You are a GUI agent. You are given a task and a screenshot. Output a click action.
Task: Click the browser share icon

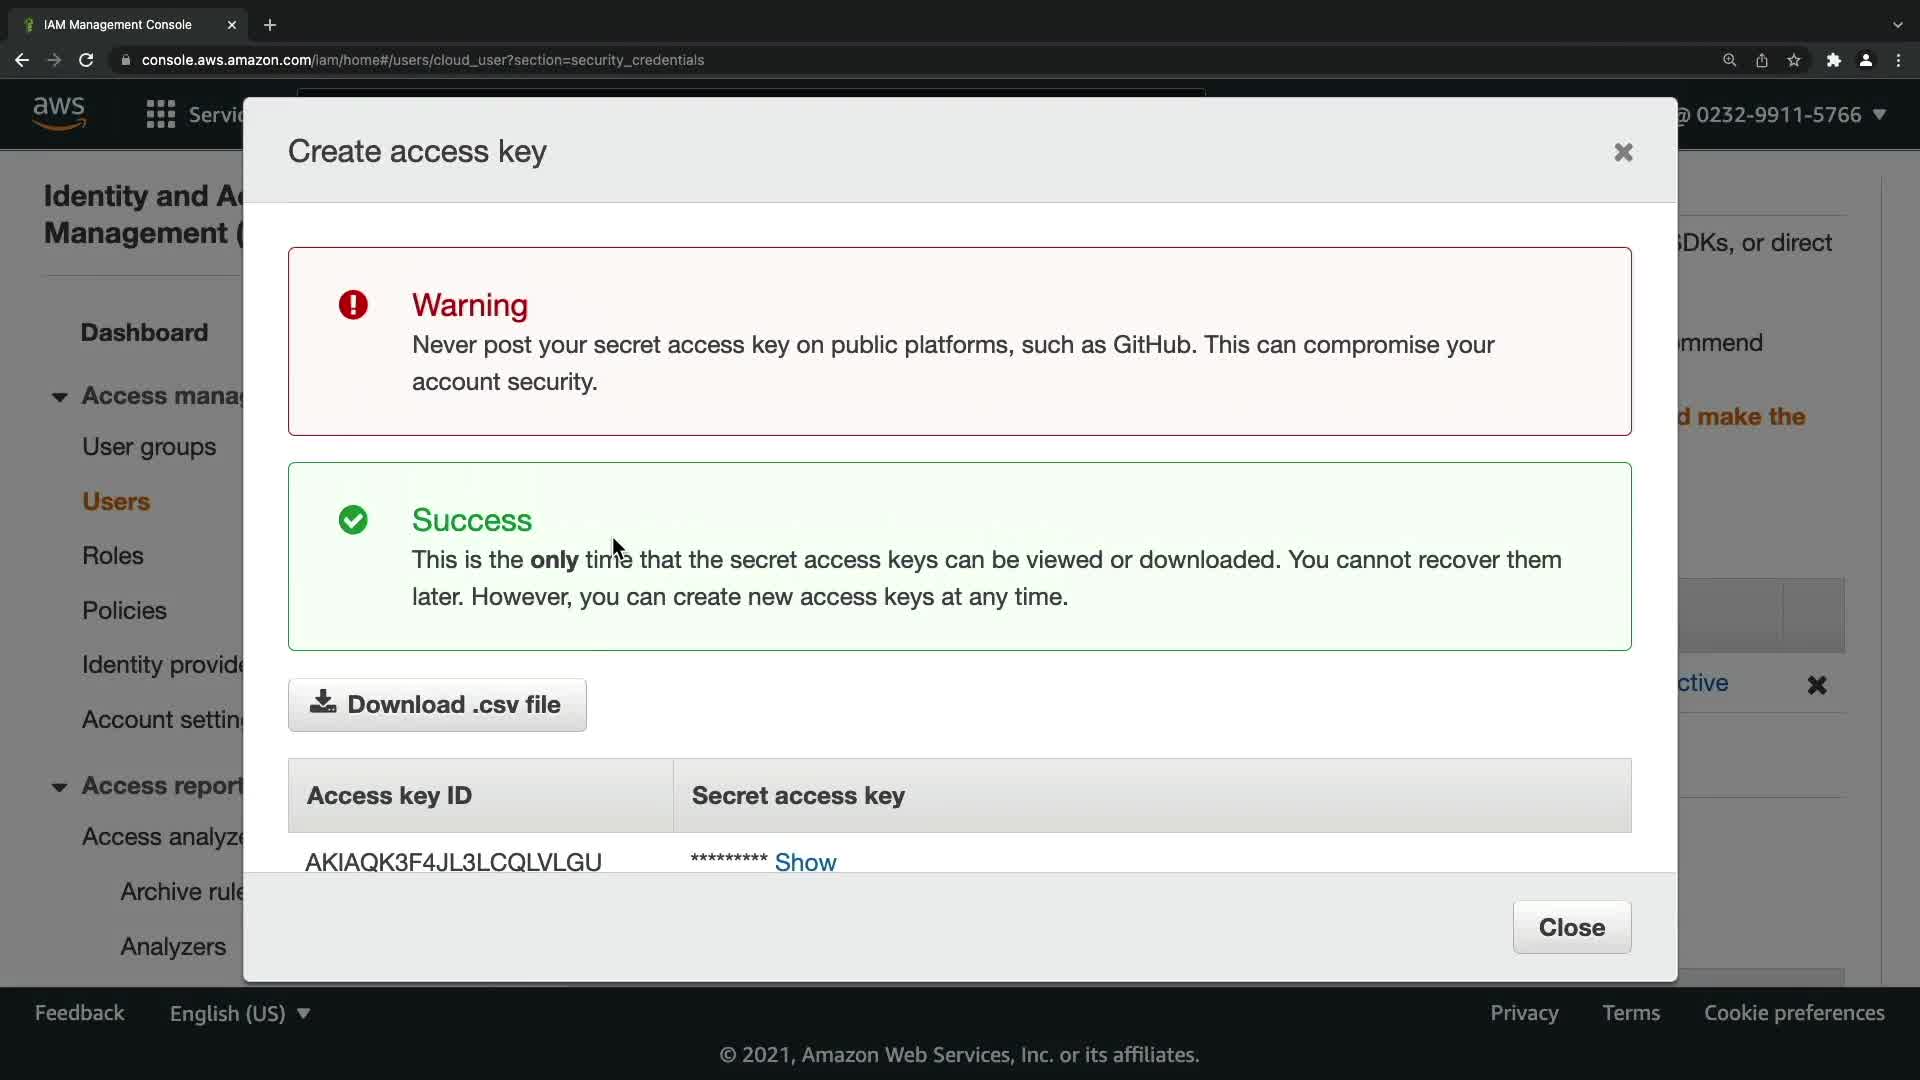pyautogui.click(x=1761, y=60)
